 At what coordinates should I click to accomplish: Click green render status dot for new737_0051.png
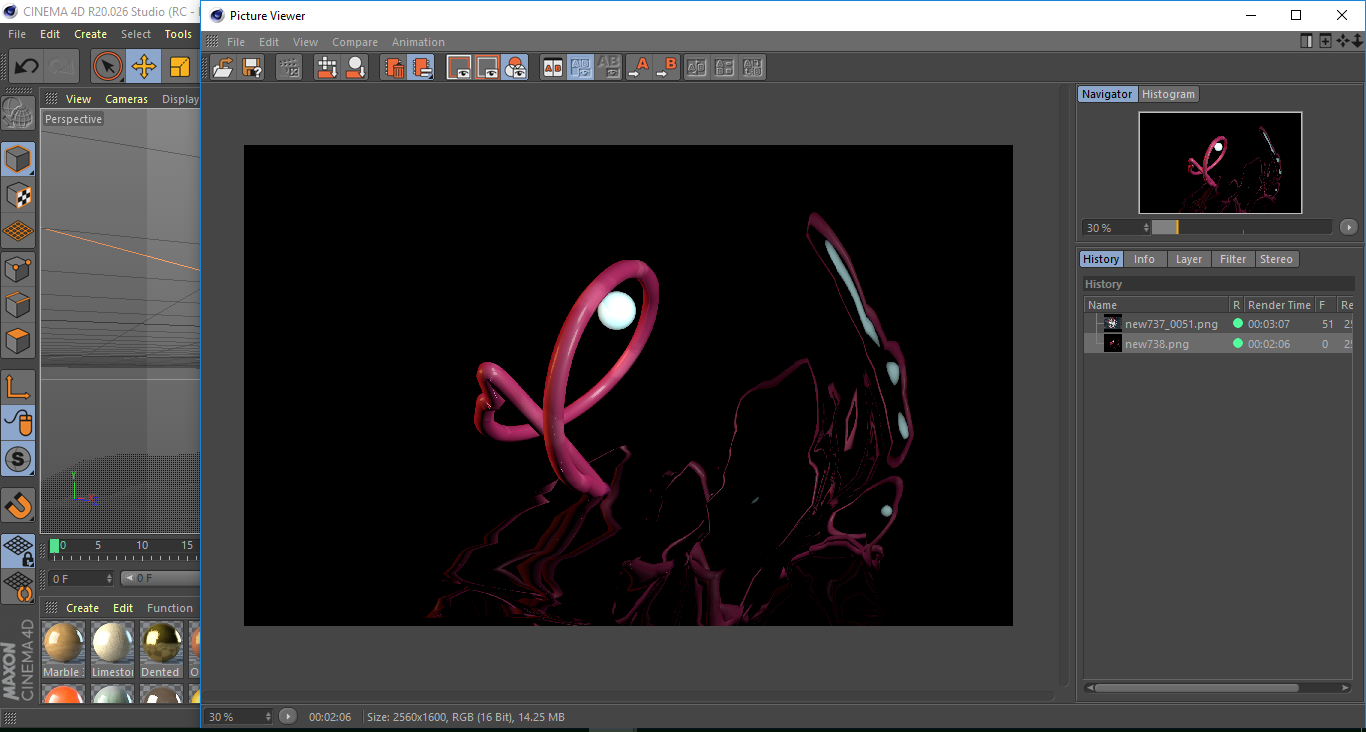(x=1238, y=324)
